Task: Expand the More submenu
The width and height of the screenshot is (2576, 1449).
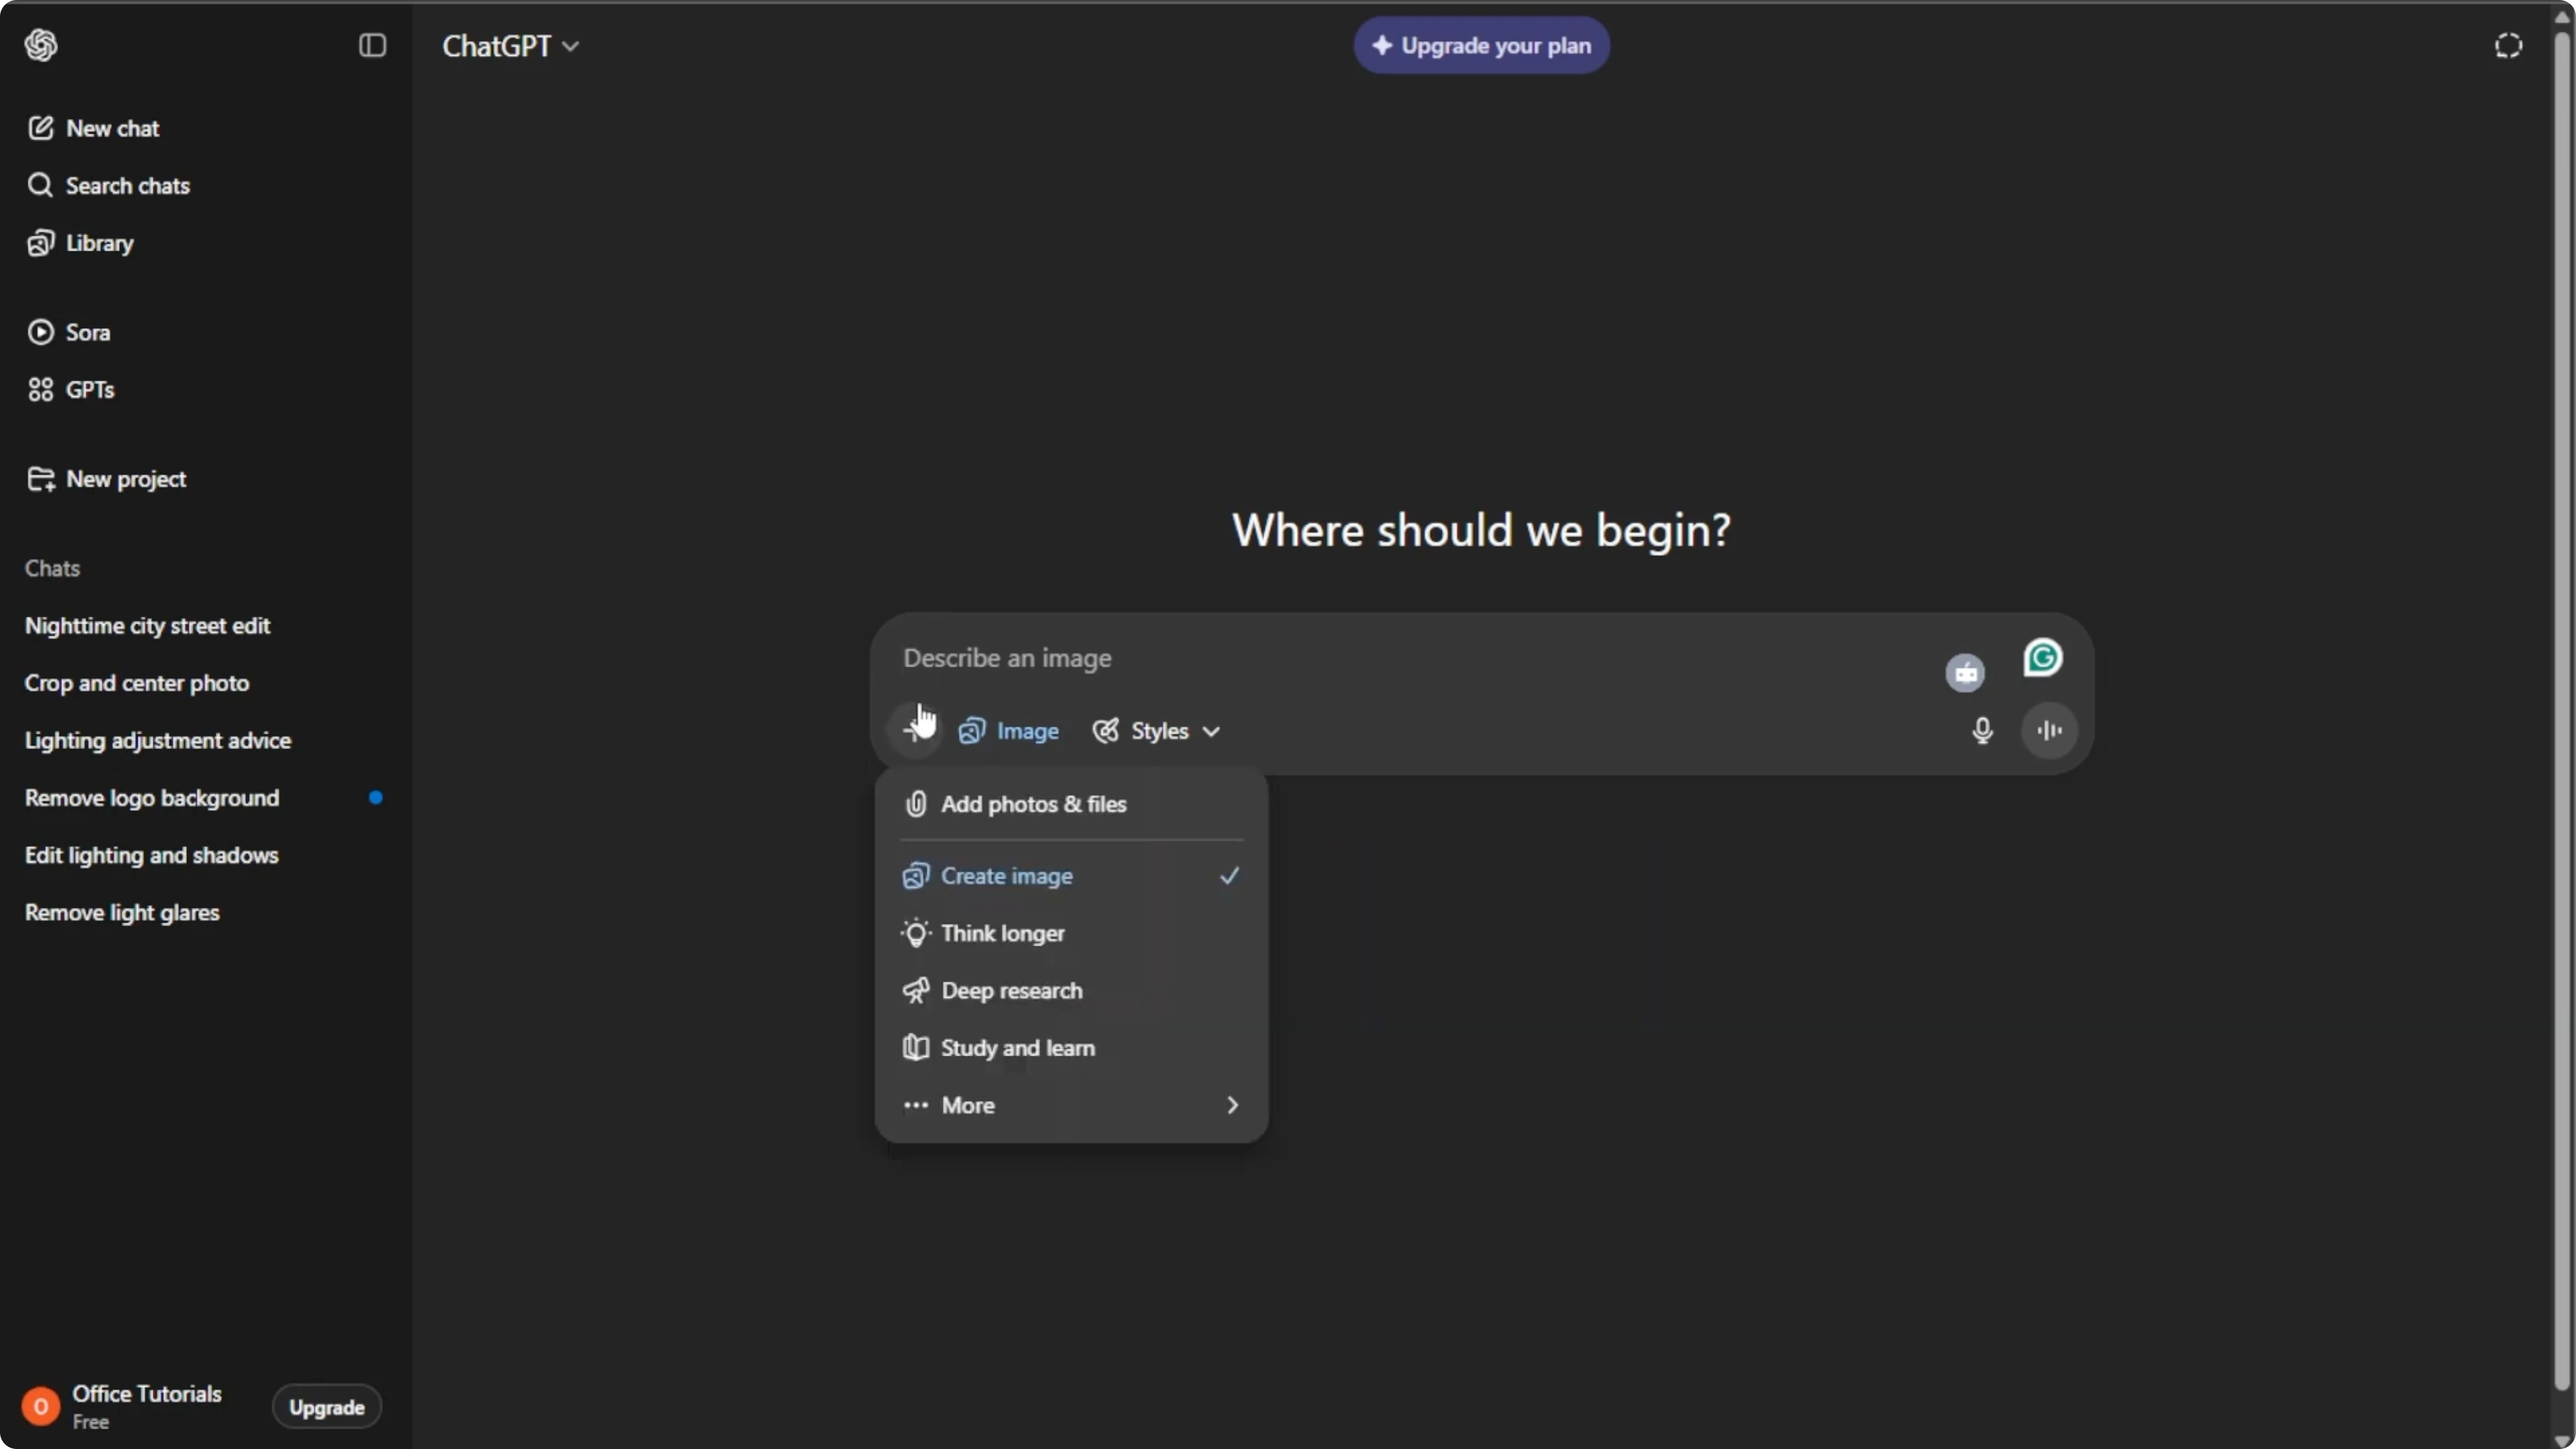Action: (1071, 1105)
